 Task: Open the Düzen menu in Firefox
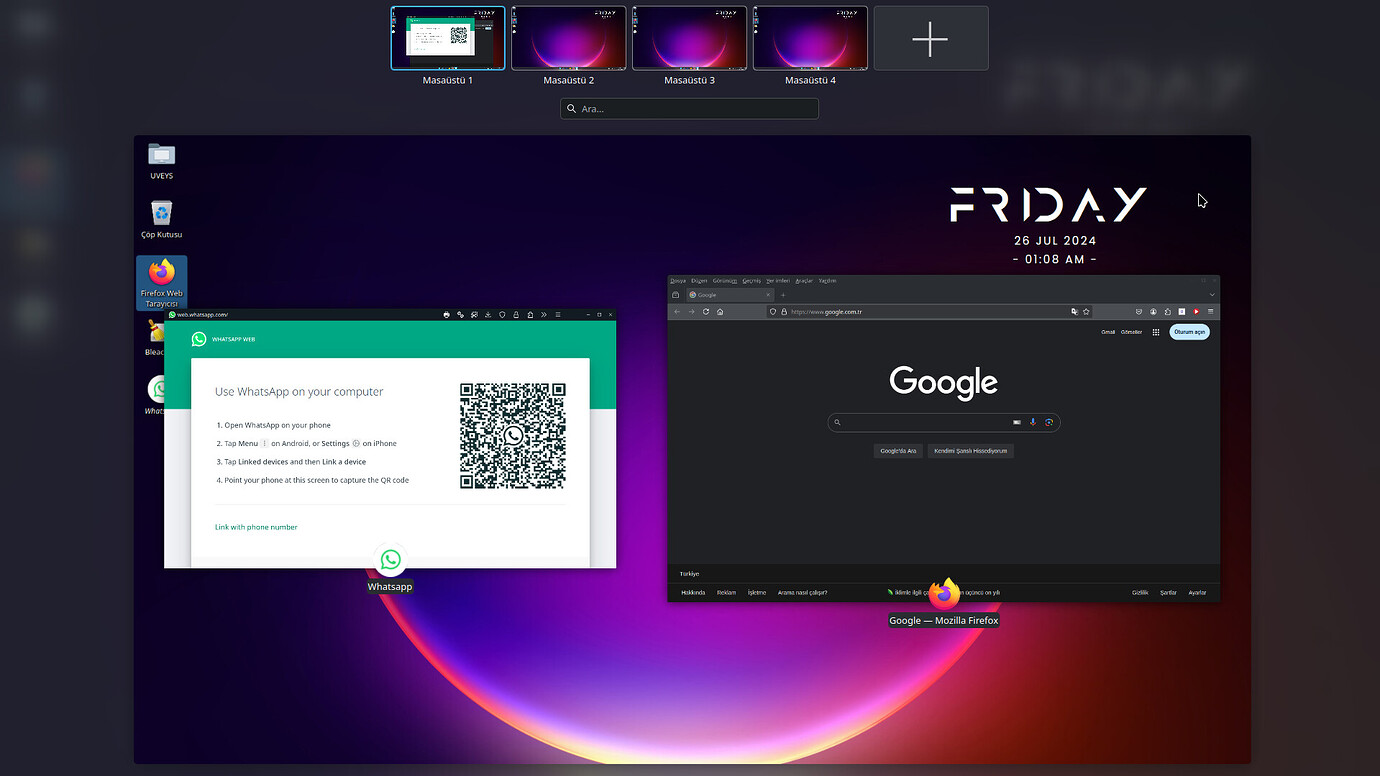pos(699,281)
